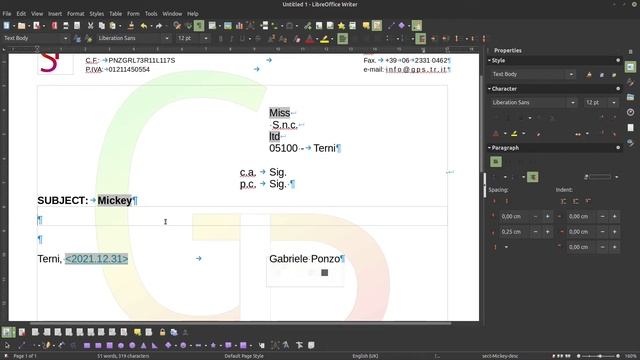
Task: Click the Triangle shape in drawing toolbar
Action: coord(143,345)
